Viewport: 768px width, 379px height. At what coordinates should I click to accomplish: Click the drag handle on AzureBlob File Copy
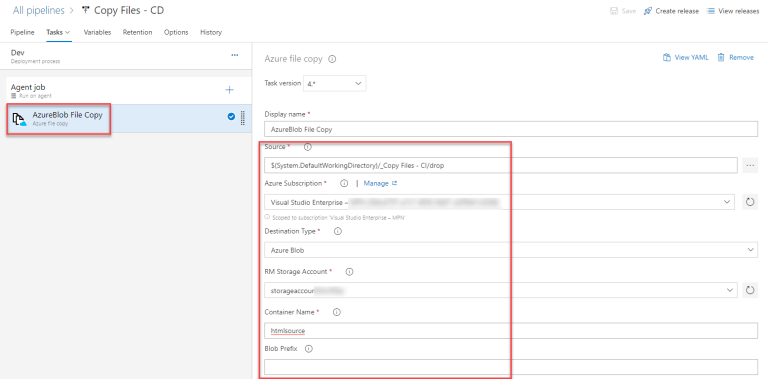click(x=242, y=118)
